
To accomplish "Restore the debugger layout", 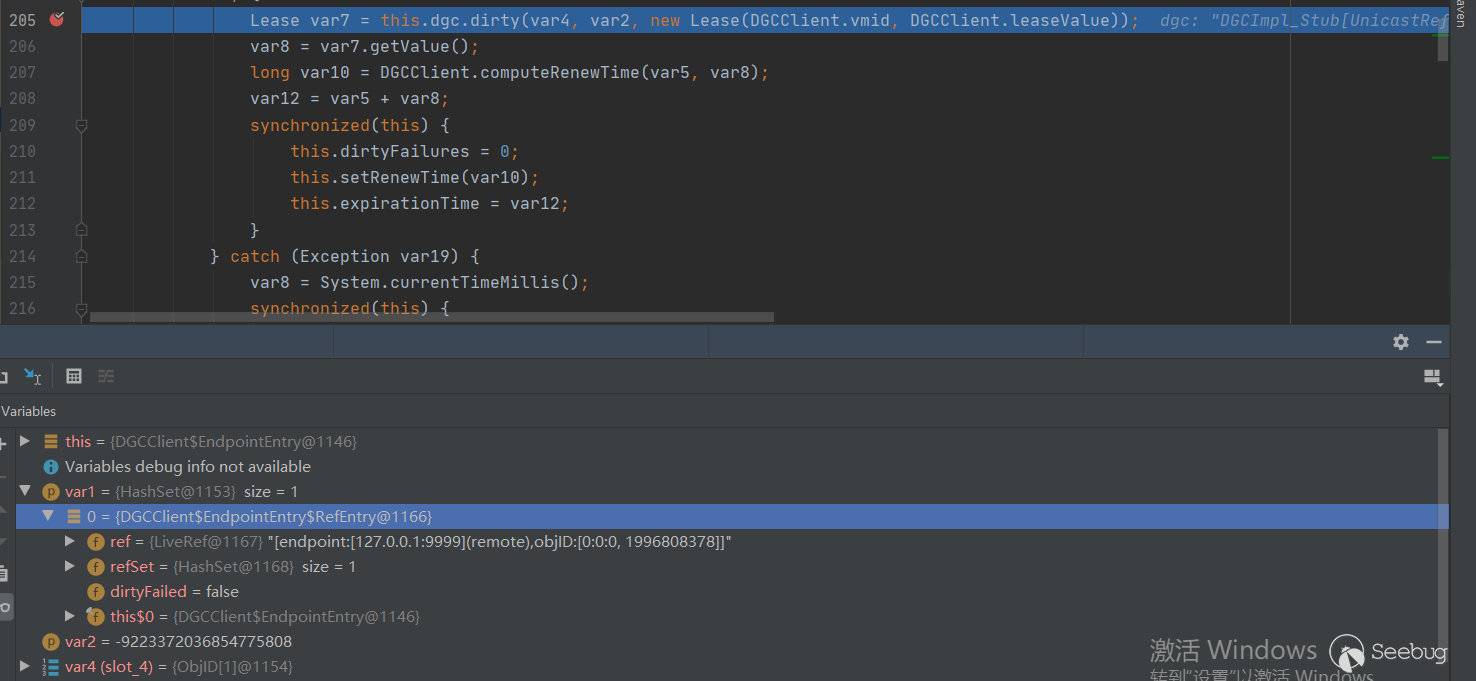I will (x=1432, y=377).
